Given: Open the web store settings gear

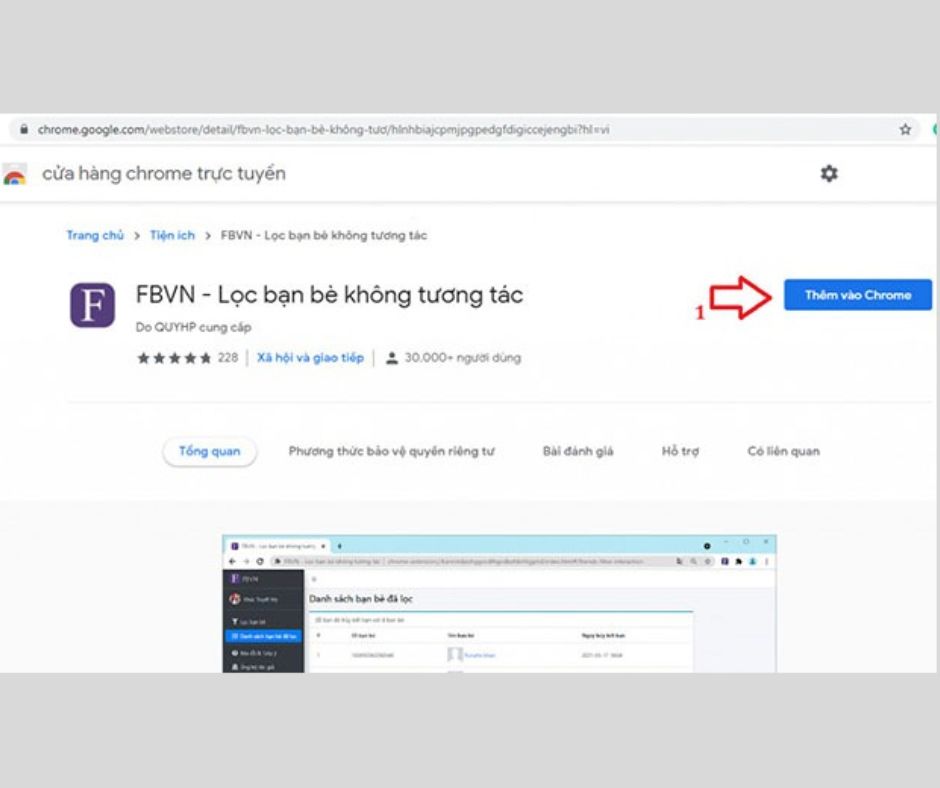Looking at the screenshot, I should 829,173.
